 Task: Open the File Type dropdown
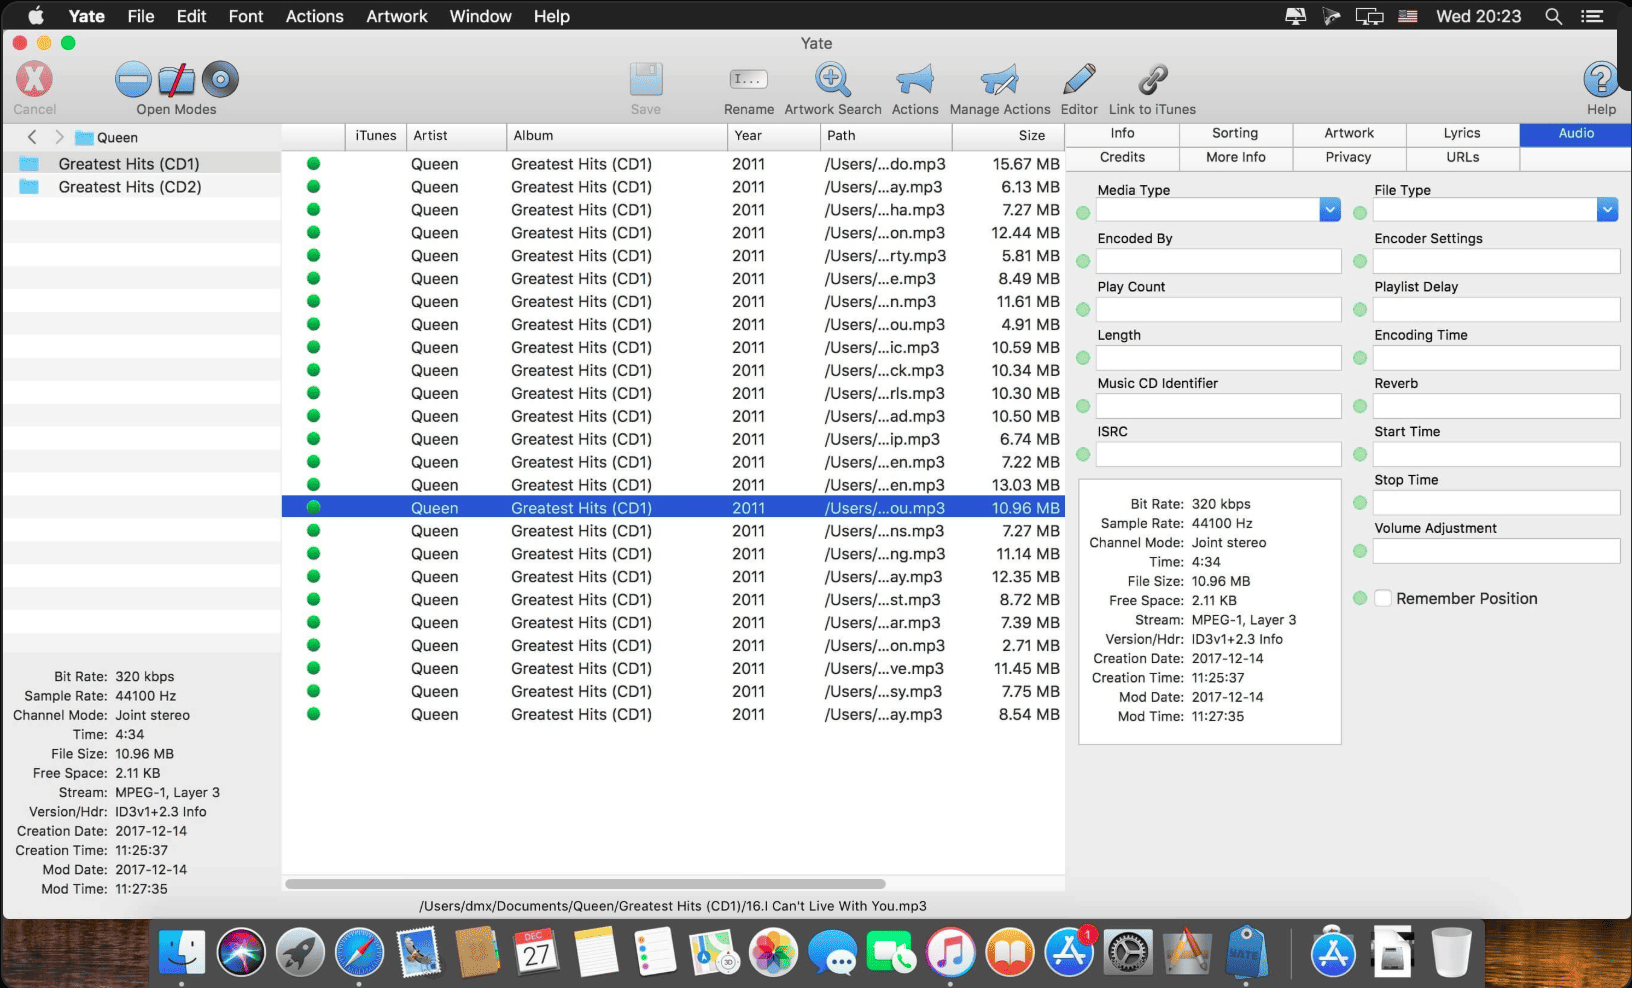click(1607, 209)
